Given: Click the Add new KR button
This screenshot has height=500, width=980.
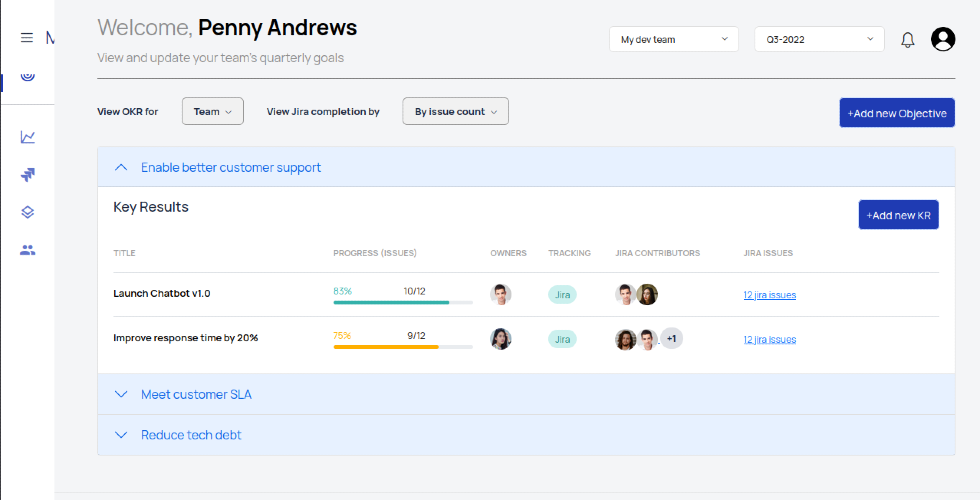Looking at the screenshot, I should (x=898, y=215).
